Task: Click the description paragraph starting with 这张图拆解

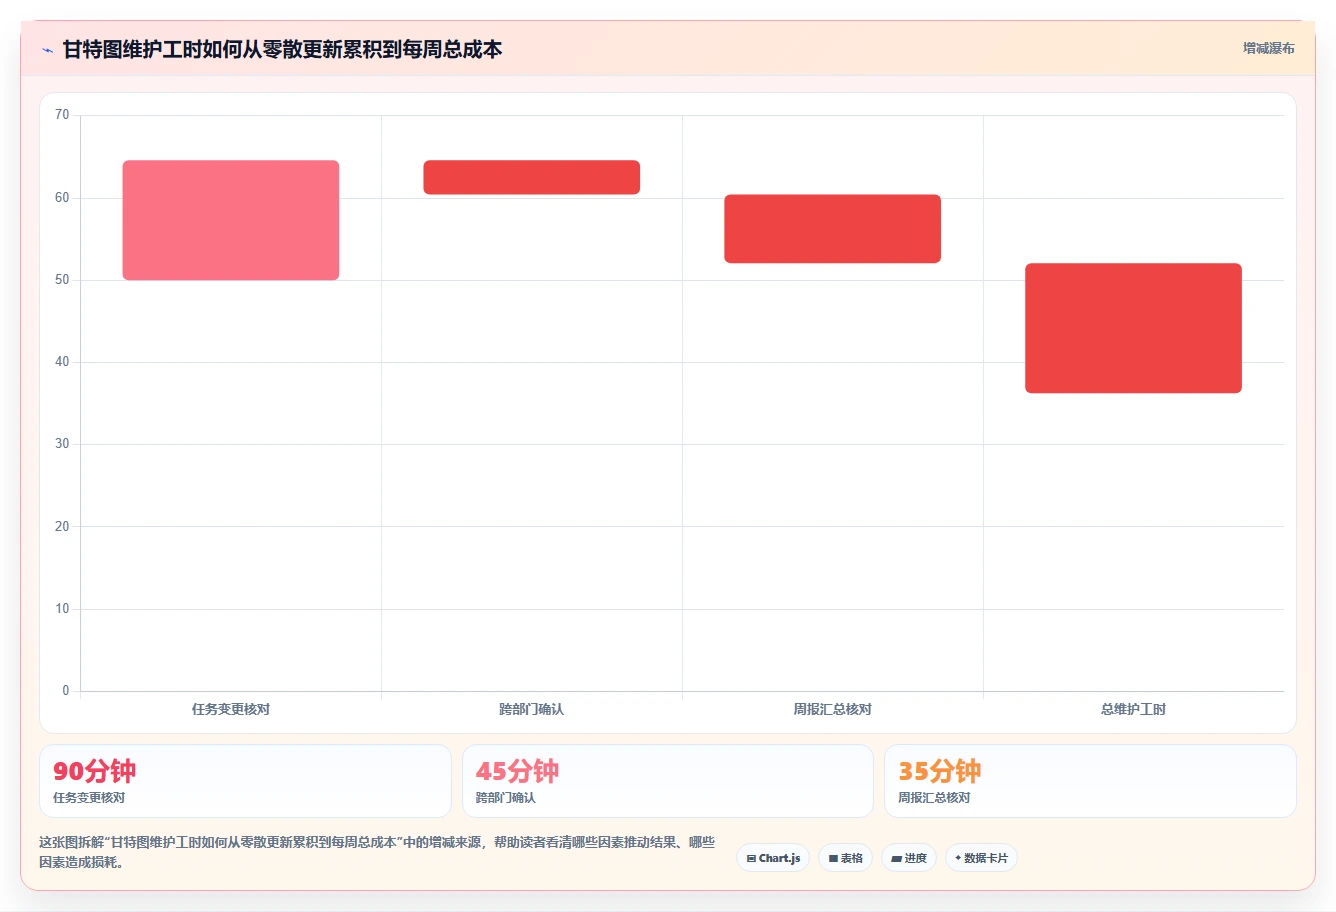Action: [377, 853]
